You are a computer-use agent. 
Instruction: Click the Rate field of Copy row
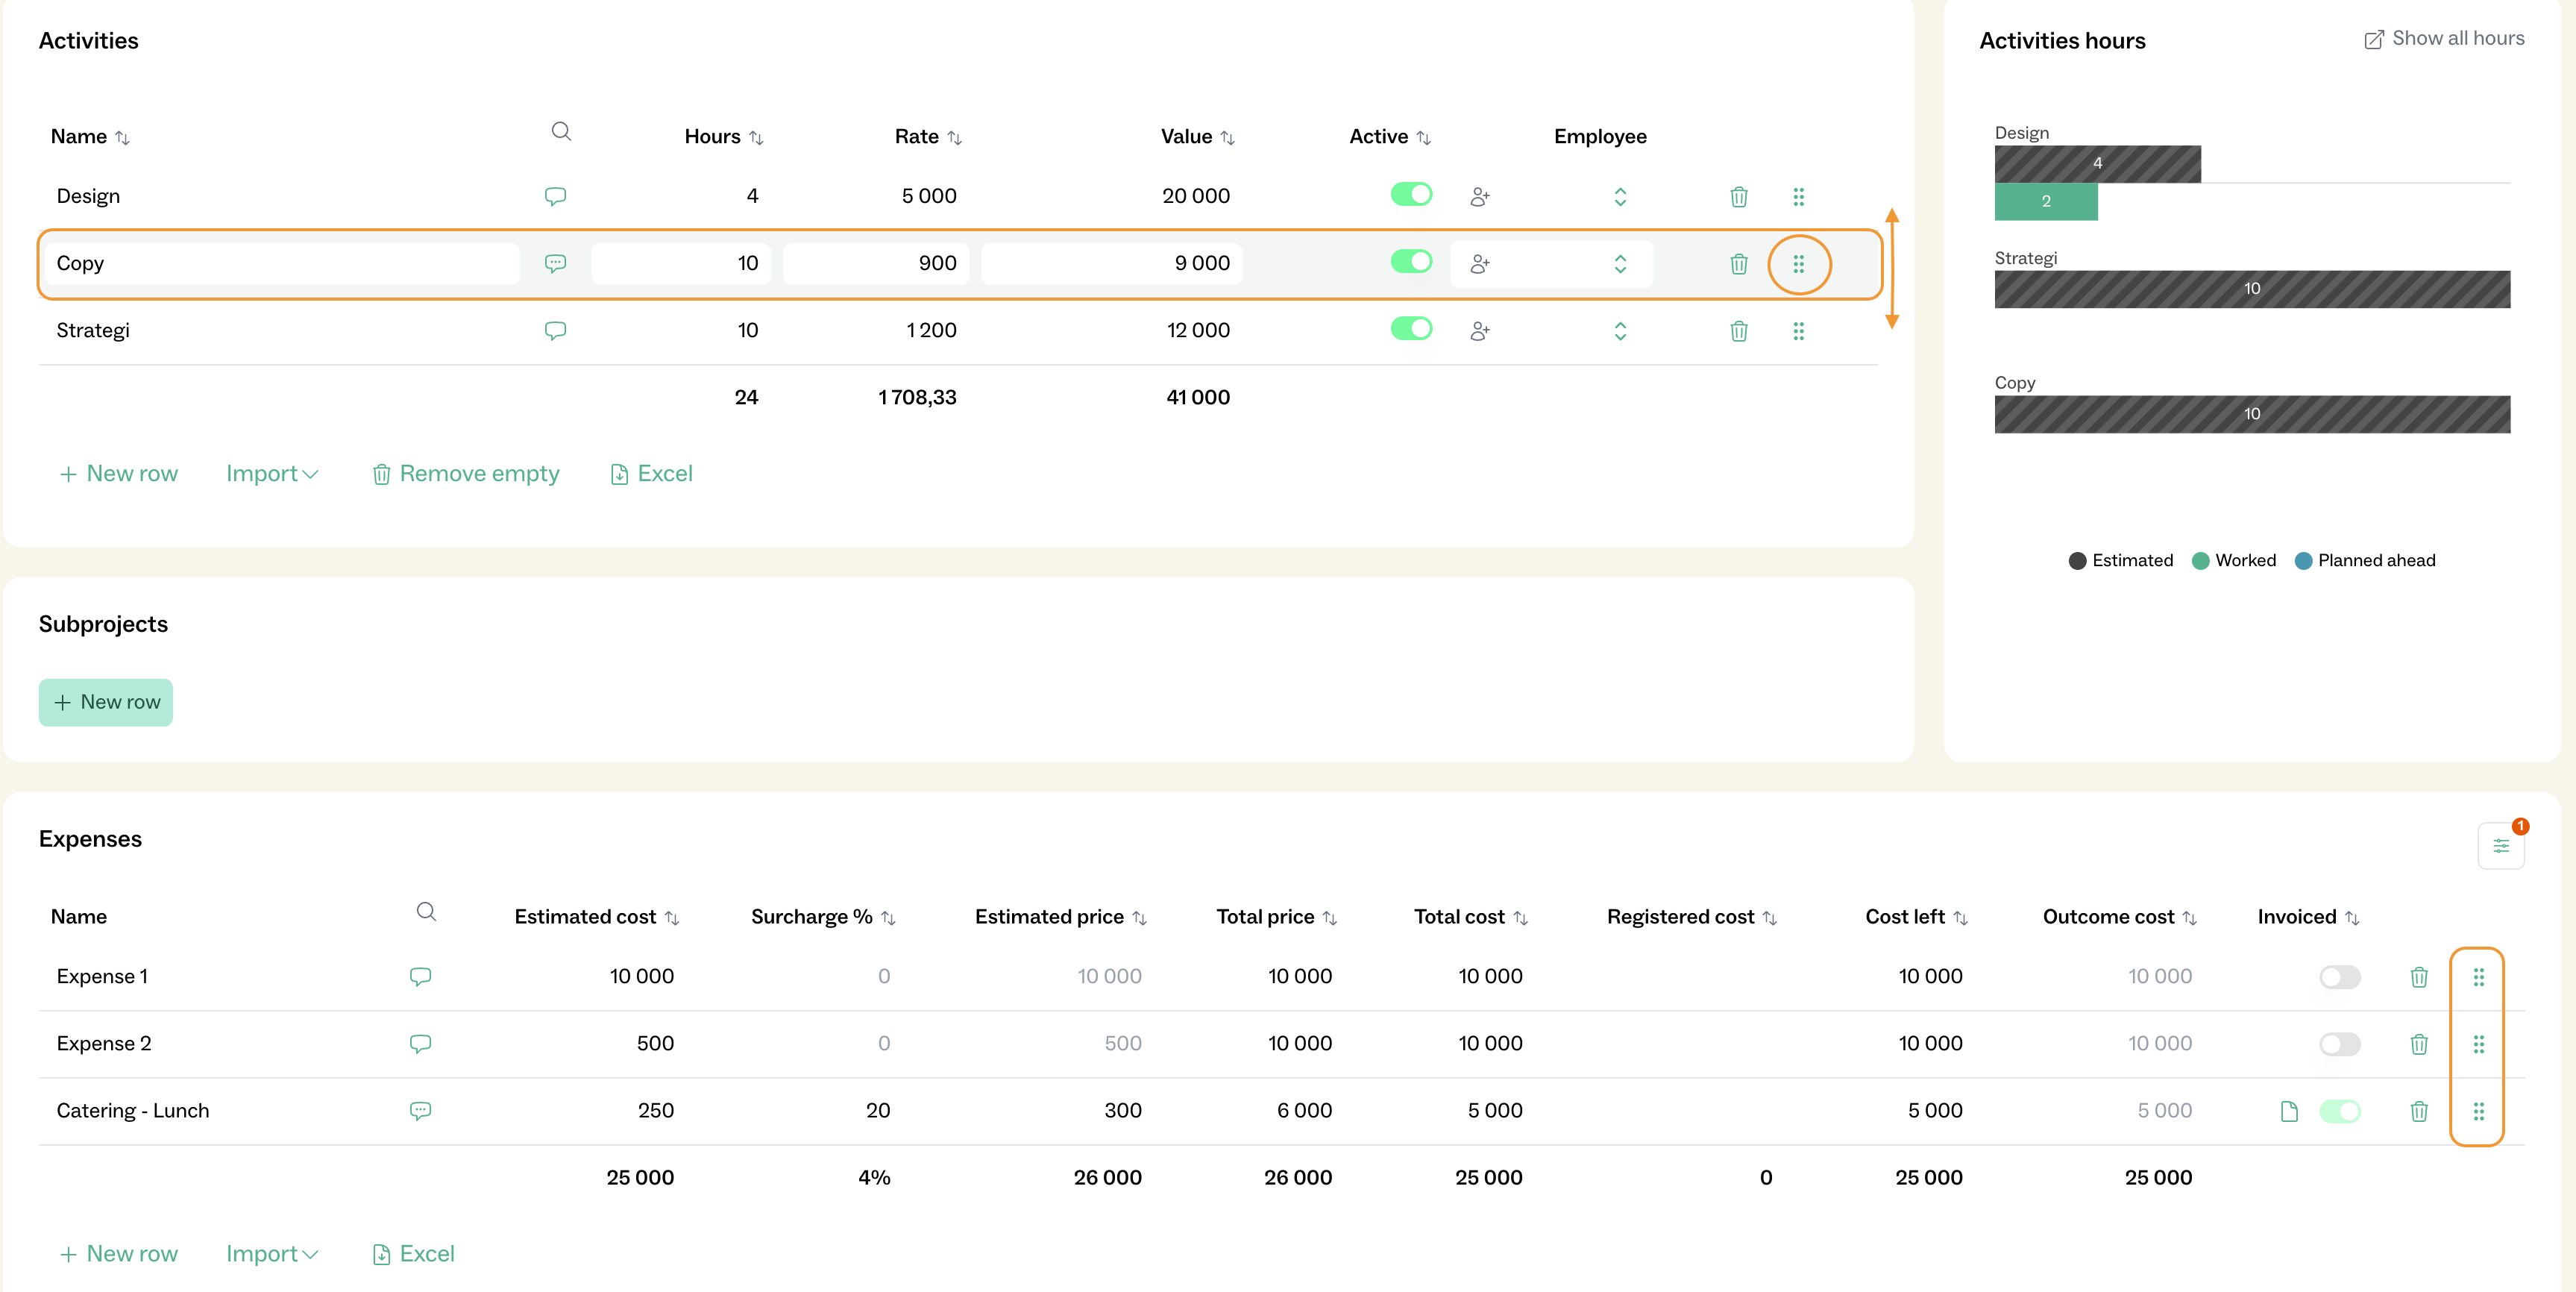pos(876,264)
